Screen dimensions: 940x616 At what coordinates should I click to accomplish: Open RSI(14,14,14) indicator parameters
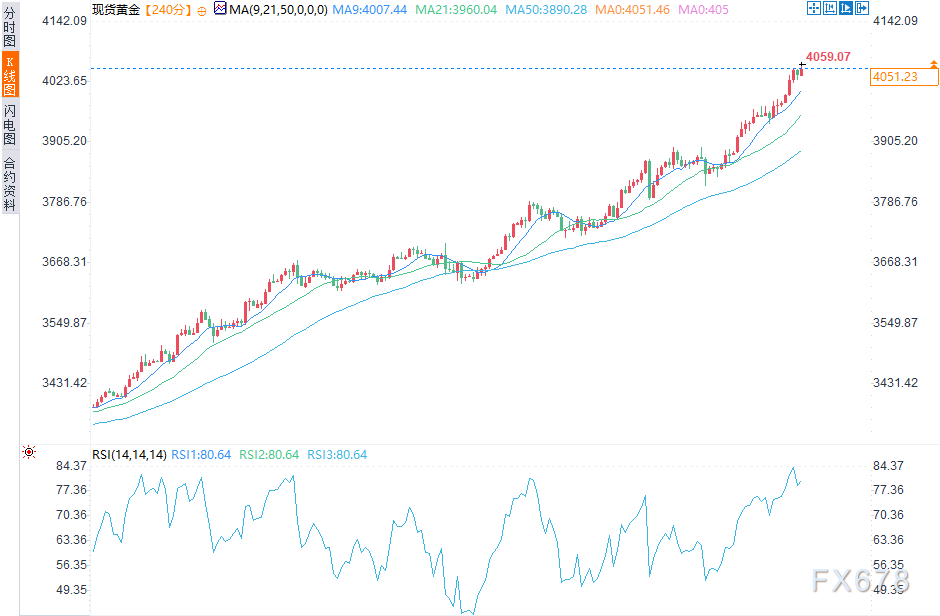point(129,455)
